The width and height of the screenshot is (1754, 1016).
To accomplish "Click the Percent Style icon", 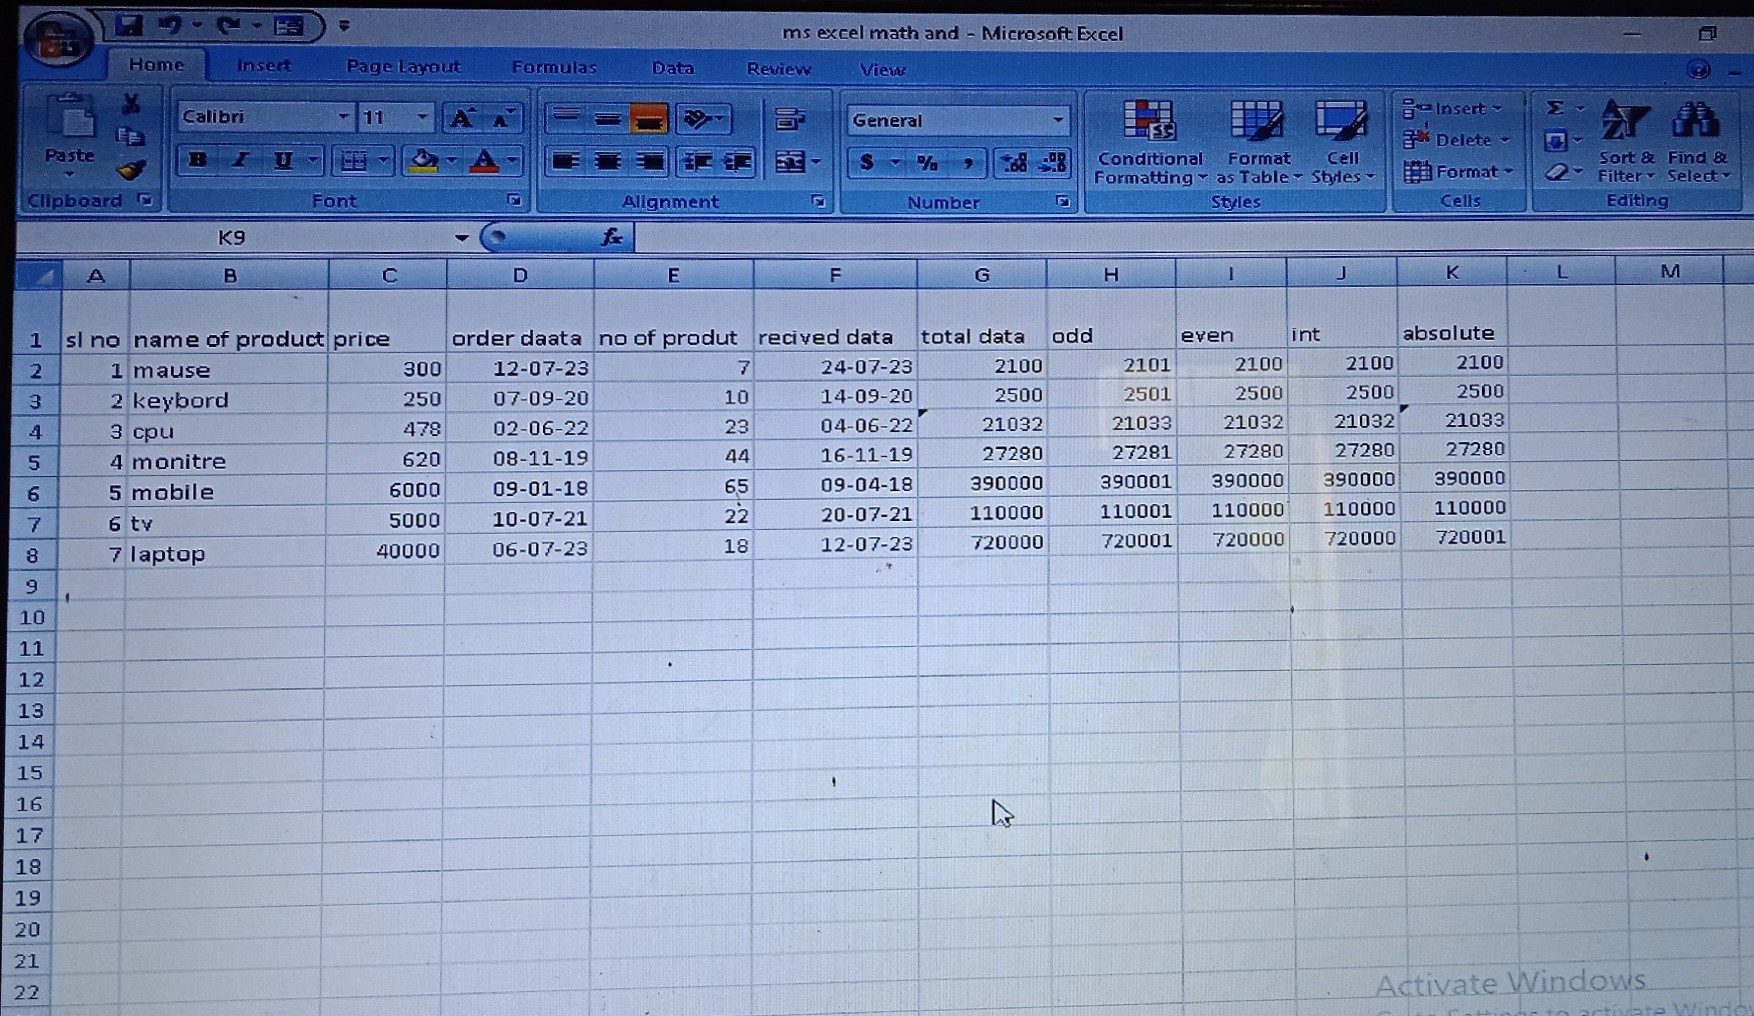I will (927, 163).
